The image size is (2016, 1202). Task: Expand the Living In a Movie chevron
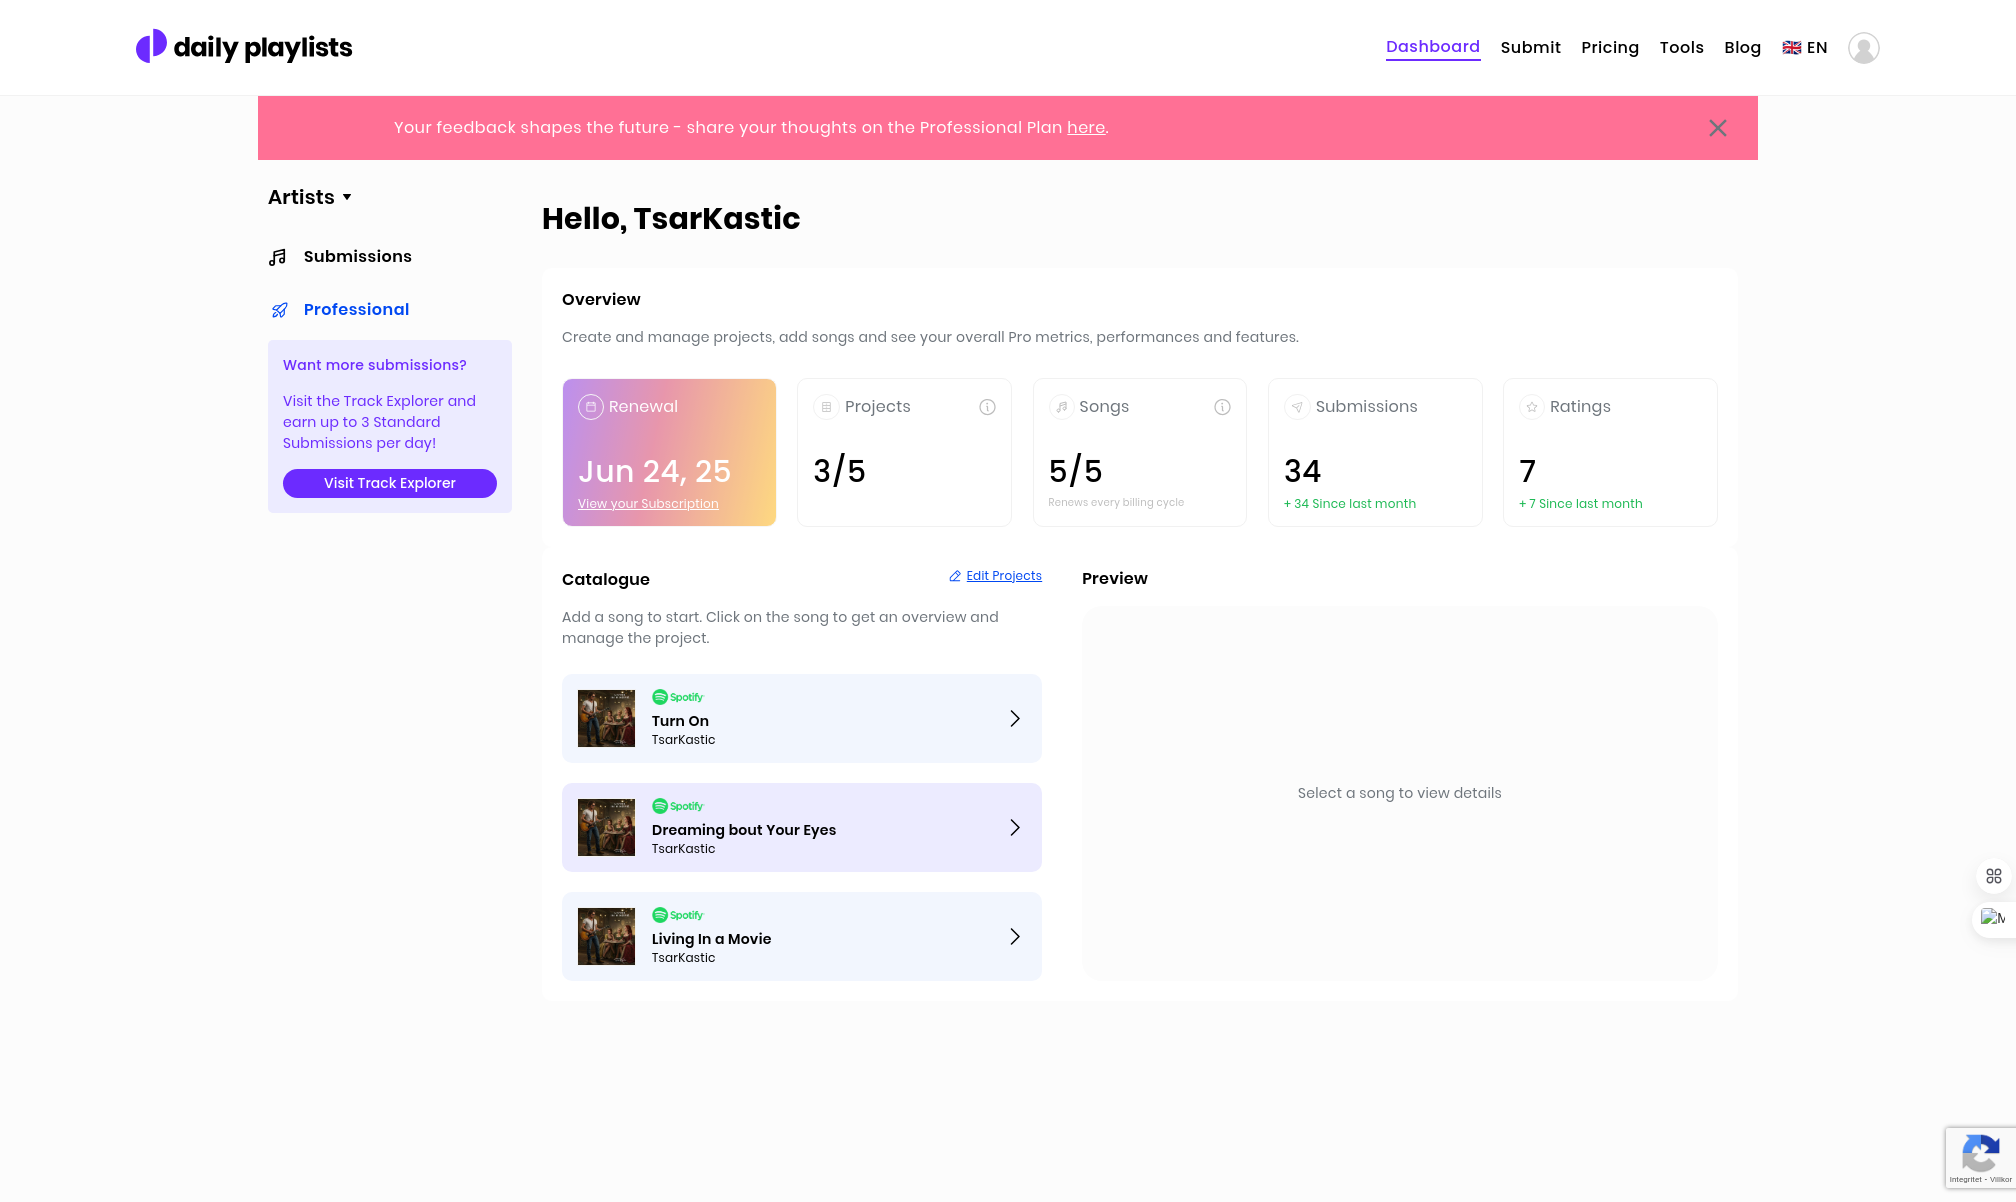click(1014, 937)
